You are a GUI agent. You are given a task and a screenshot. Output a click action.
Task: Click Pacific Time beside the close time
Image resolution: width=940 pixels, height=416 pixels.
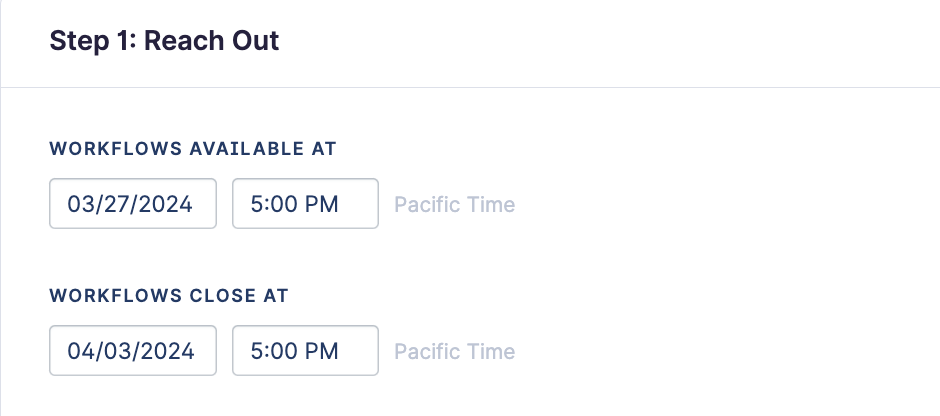coord(455,352)
